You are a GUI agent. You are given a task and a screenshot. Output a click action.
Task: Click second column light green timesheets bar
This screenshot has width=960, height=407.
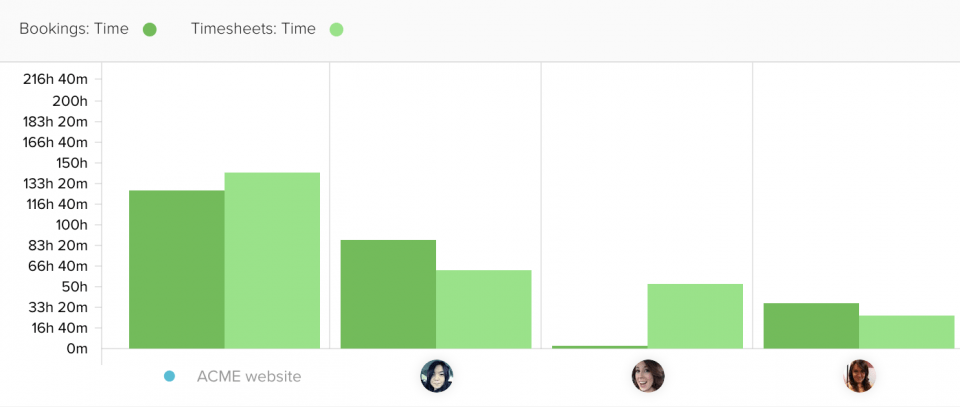point(484,309)
